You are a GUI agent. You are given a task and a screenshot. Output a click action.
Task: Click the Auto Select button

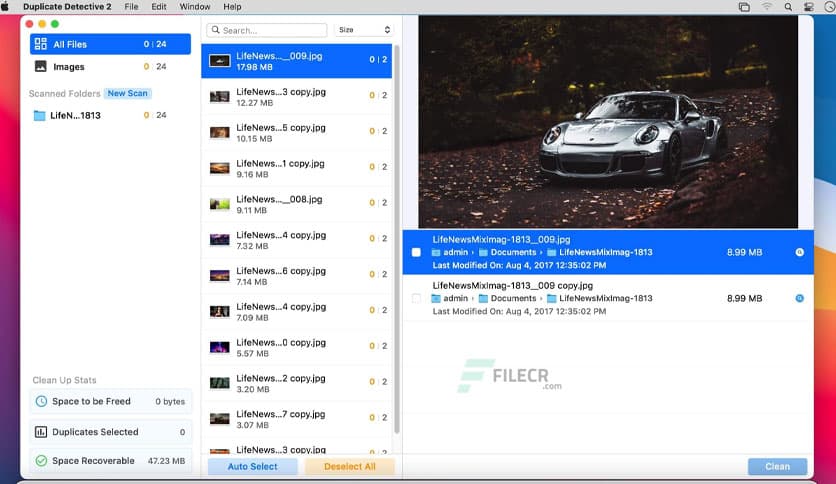(252, 466)
